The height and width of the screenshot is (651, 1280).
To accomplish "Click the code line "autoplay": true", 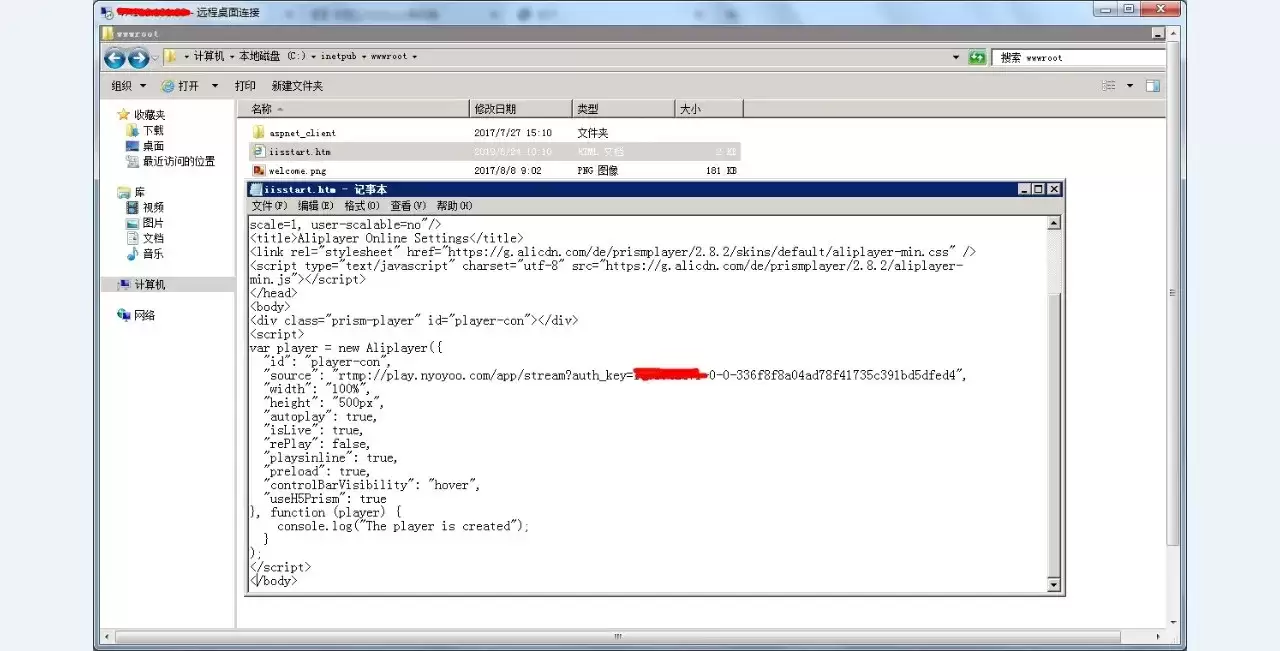I will [320, 416].
